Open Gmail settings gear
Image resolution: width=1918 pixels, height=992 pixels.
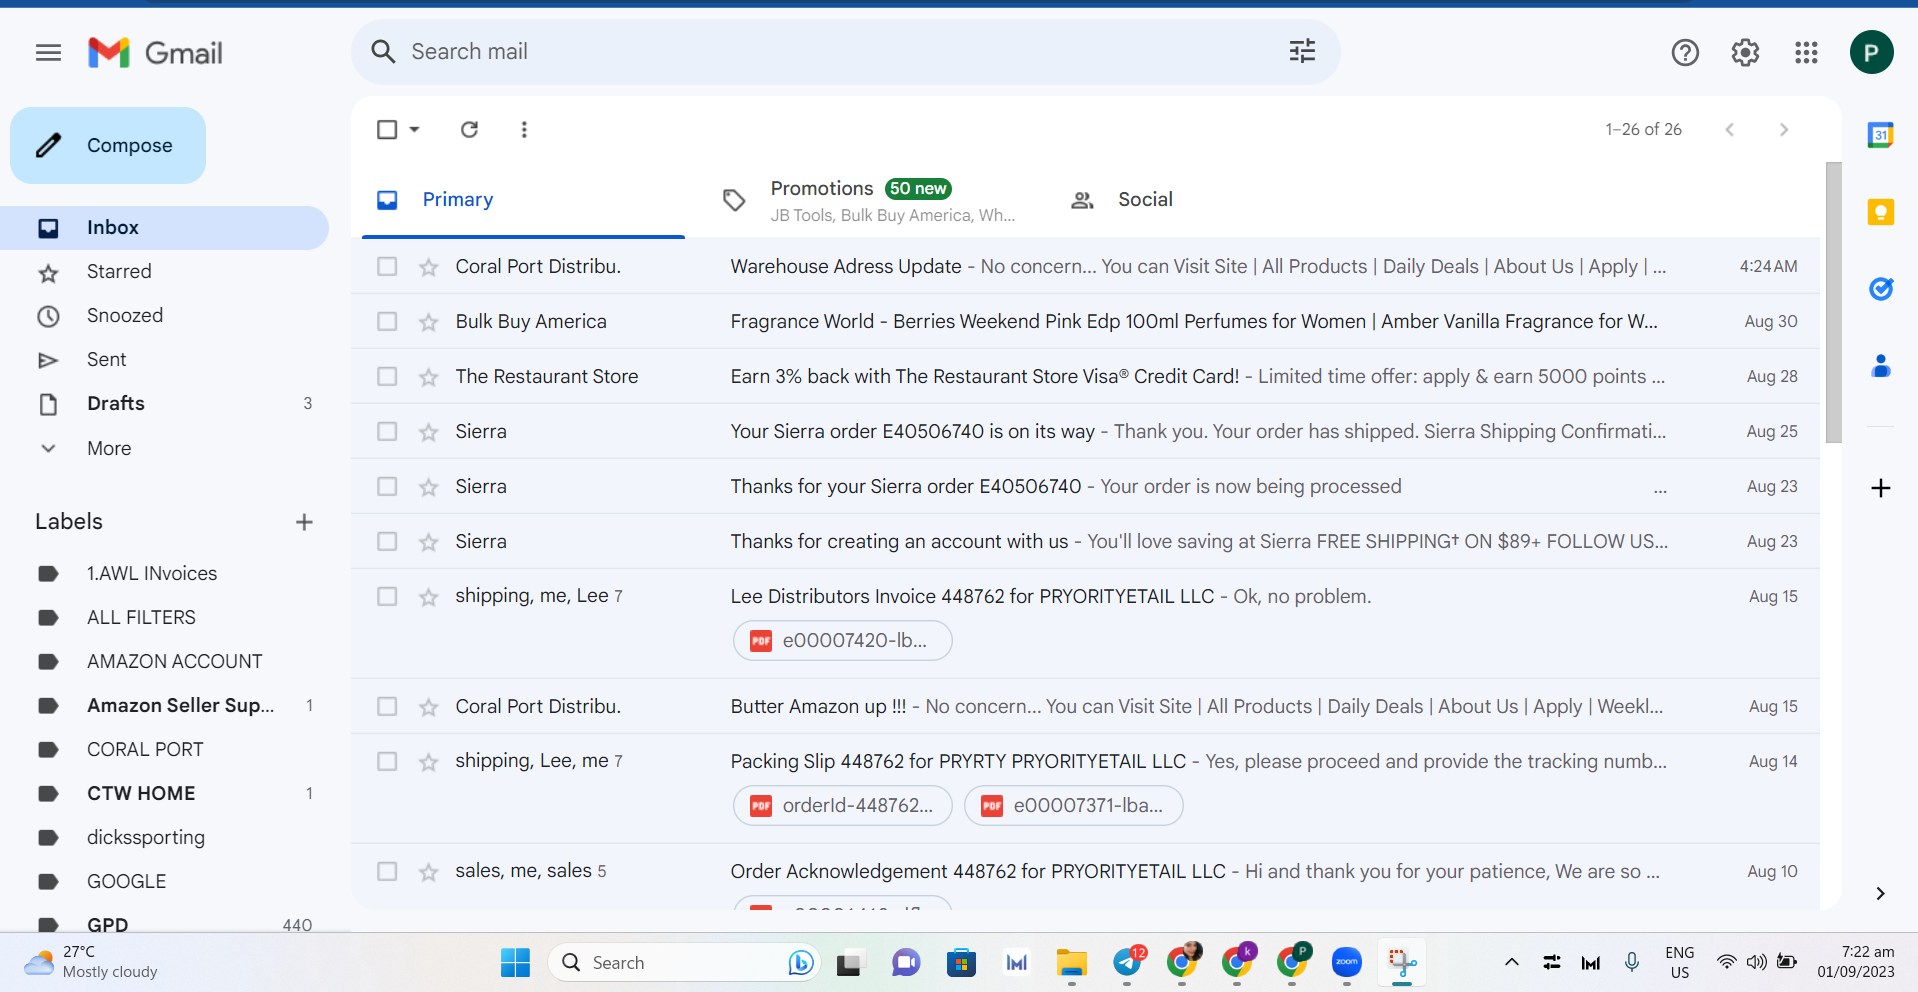(x=1745, y=52)
